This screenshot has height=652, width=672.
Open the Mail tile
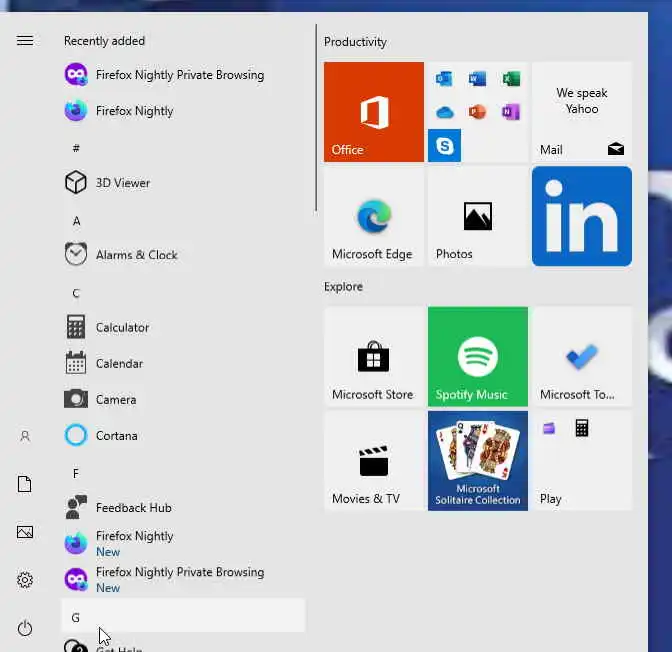click(582, 112)
